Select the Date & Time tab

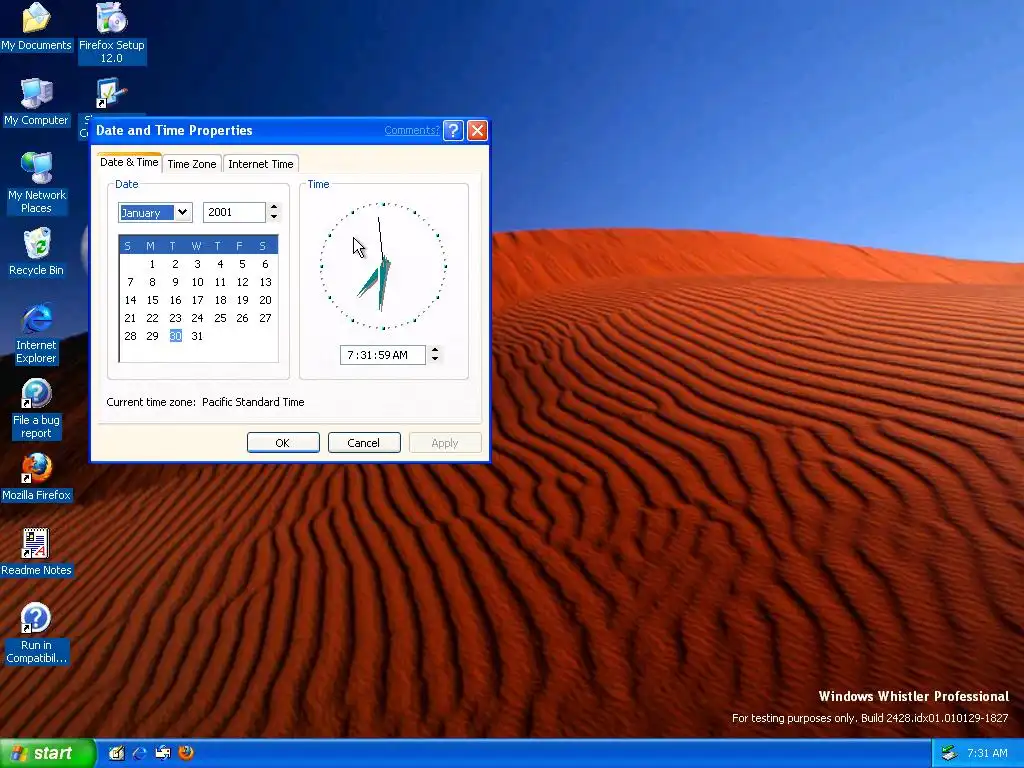(129, 163)
